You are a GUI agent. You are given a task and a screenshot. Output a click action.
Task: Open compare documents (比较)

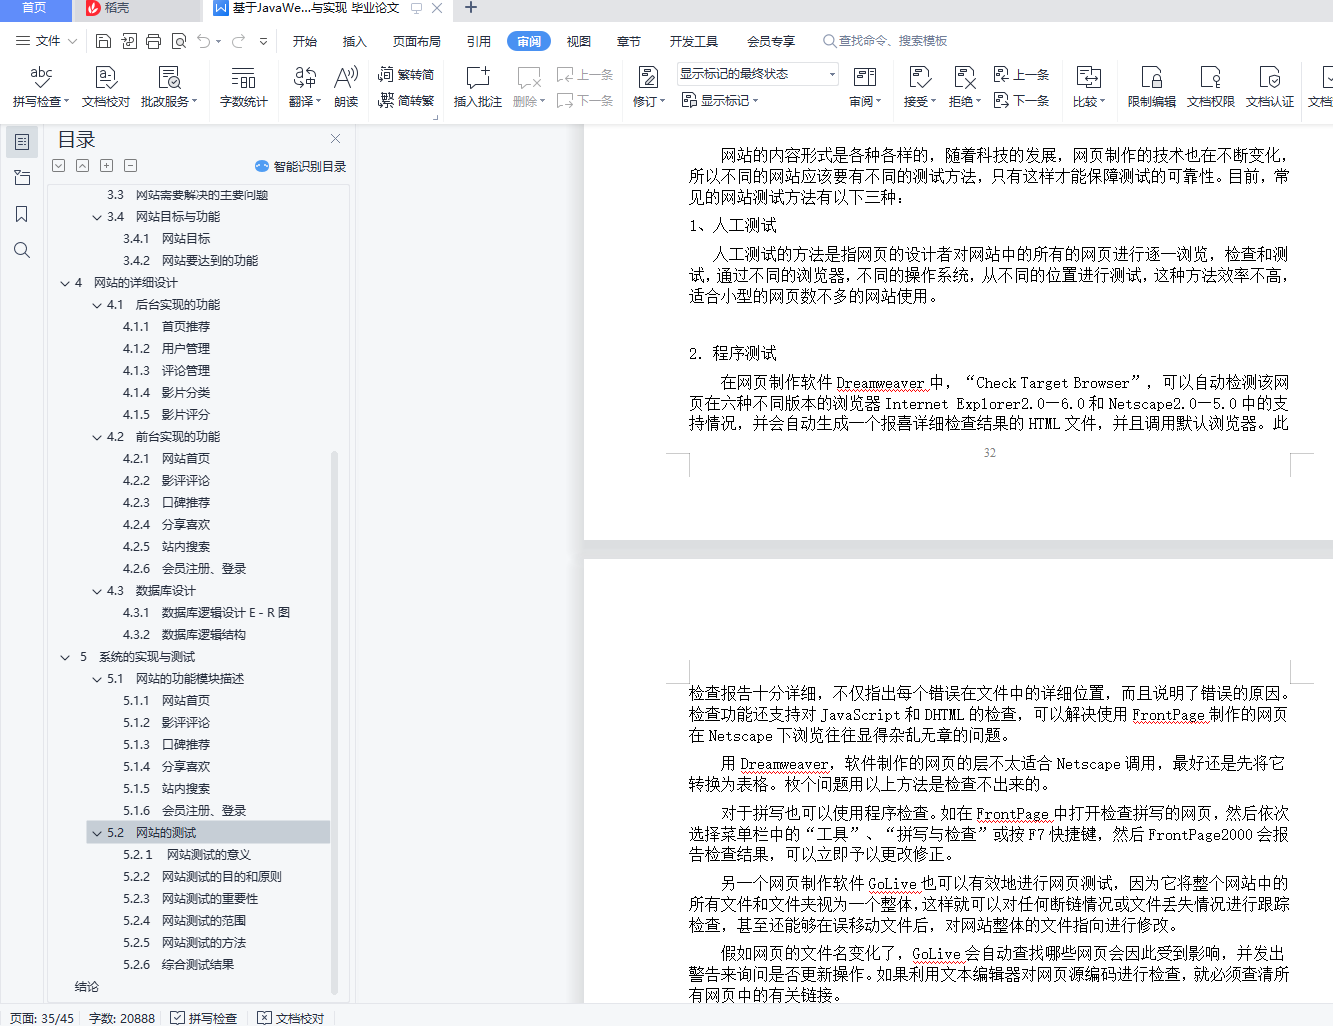point(1088,87)
